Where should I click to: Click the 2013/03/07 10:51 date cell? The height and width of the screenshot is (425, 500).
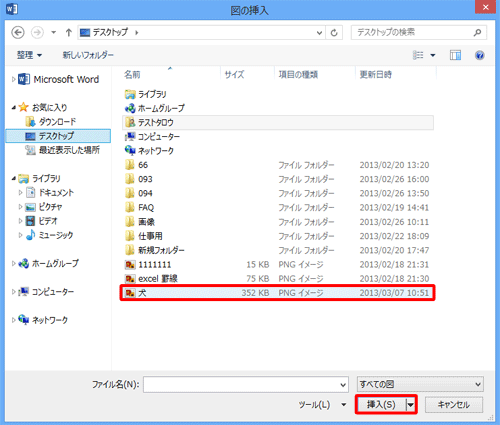point(394,293)
